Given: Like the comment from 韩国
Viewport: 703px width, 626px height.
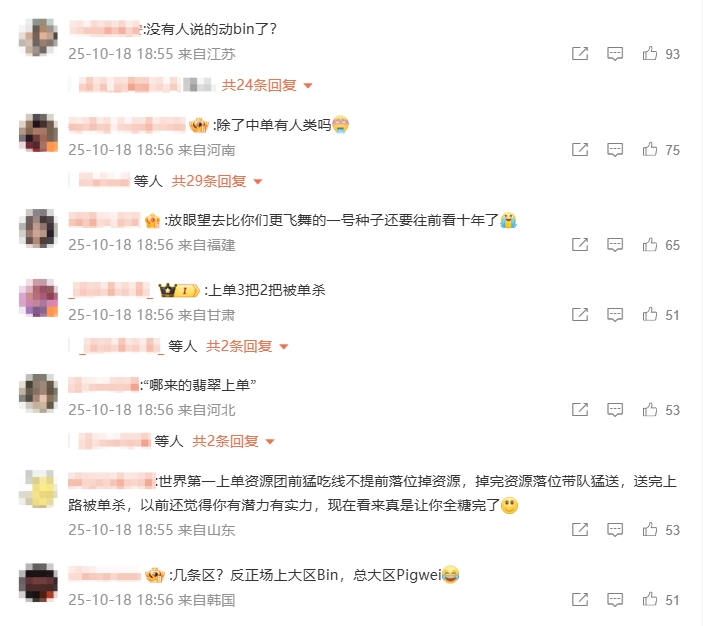Looking at the screenshot, I should [x=650, y=600].
